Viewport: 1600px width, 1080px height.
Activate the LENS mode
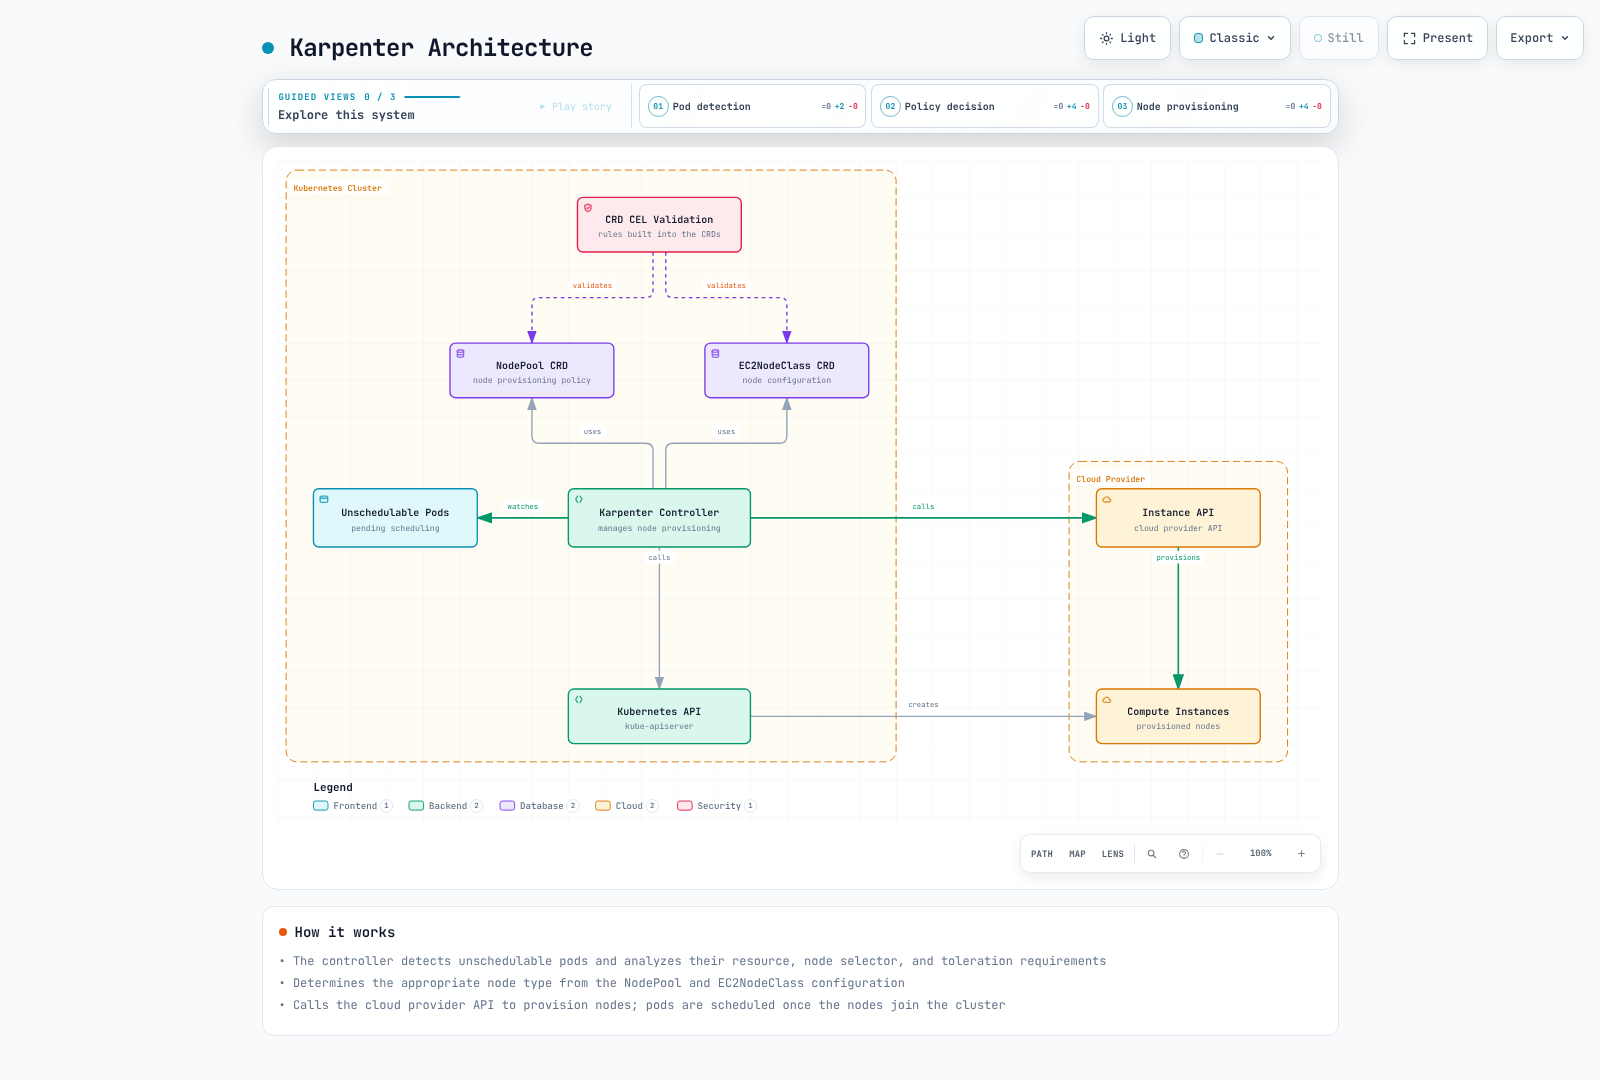pyautogui.click(x=1113, y=854)
